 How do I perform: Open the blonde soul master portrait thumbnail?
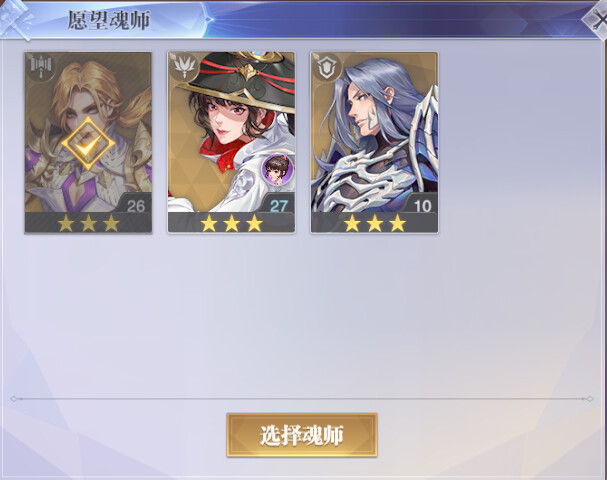click(x=88, y=142)
